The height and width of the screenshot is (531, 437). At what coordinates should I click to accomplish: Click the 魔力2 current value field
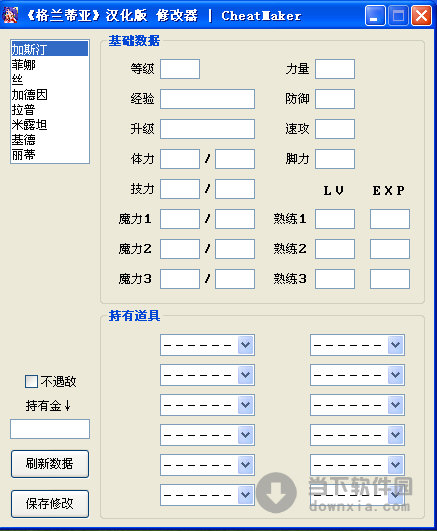pos(180,249)
